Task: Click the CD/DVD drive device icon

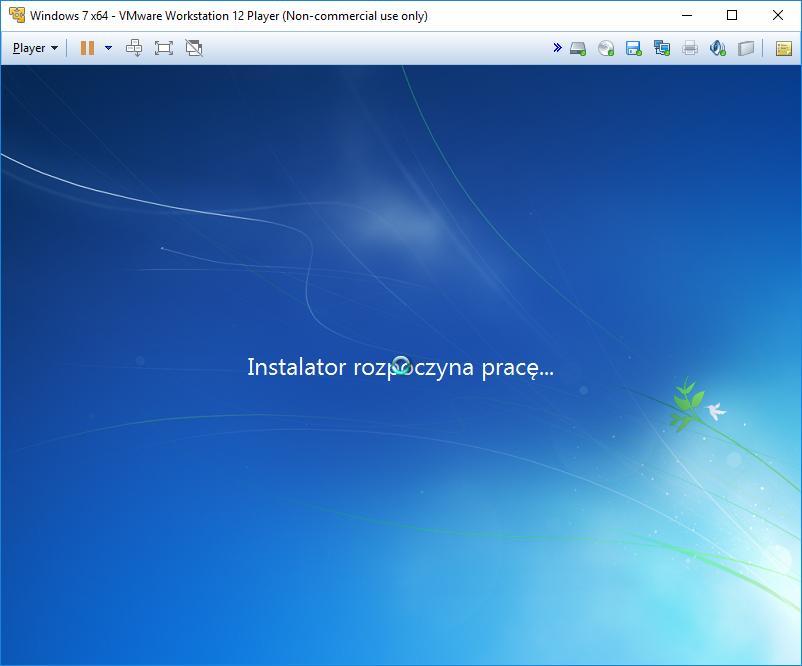Action: click(x=606, y=49)
